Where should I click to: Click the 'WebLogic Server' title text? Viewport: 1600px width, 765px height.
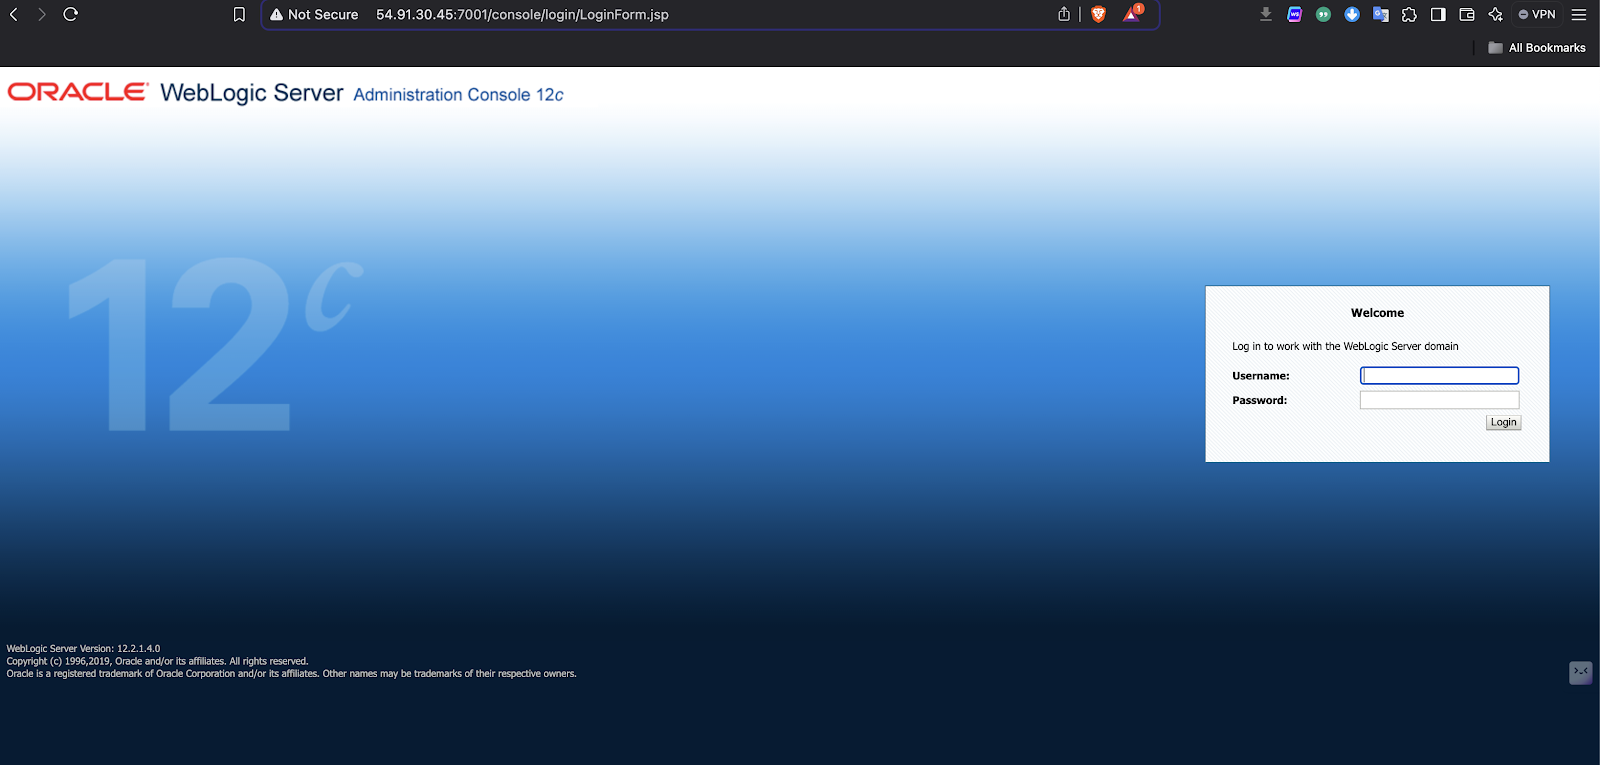(251, 93)
